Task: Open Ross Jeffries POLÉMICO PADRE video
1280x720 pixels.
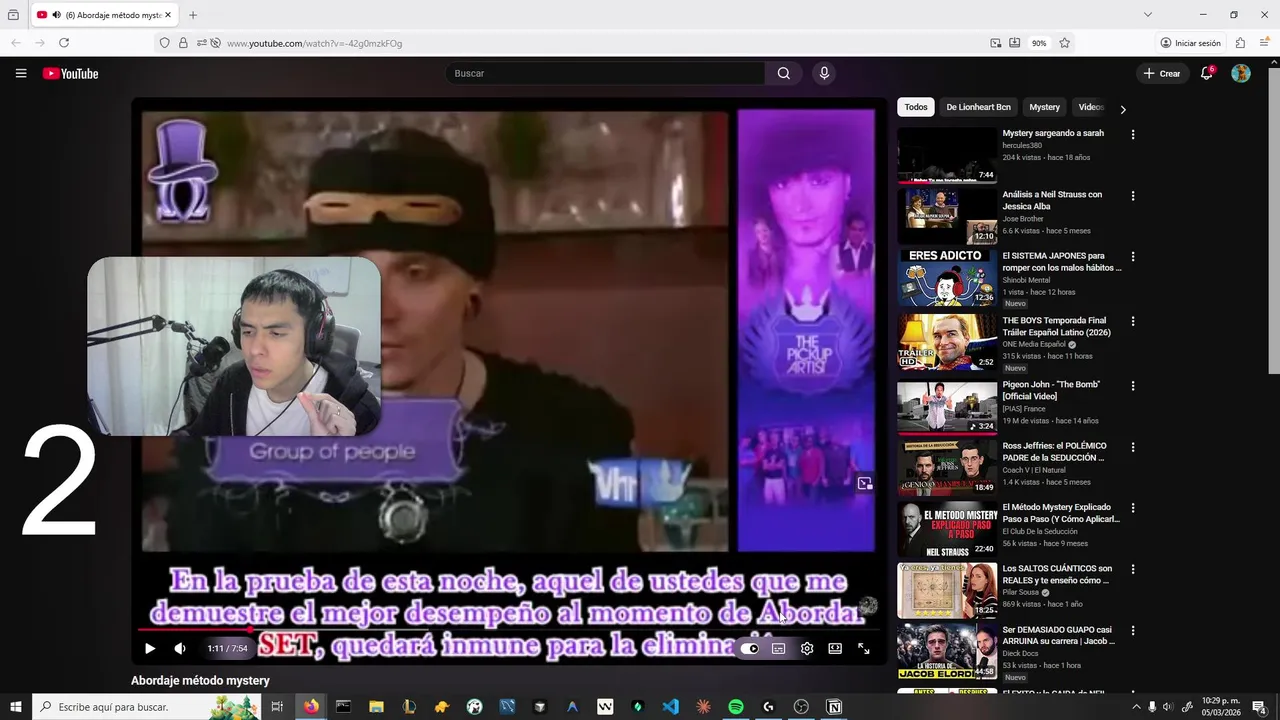Action: click(x=1054, y=451)
